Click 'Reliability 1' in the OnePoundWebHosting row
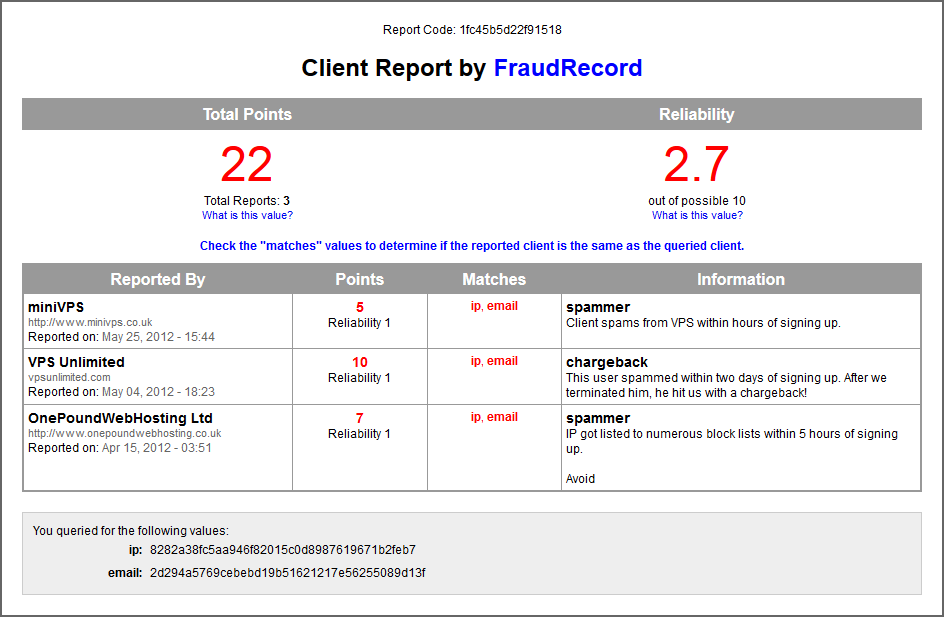The height and width of the screenshot is (617, 944). coord(359,434)
